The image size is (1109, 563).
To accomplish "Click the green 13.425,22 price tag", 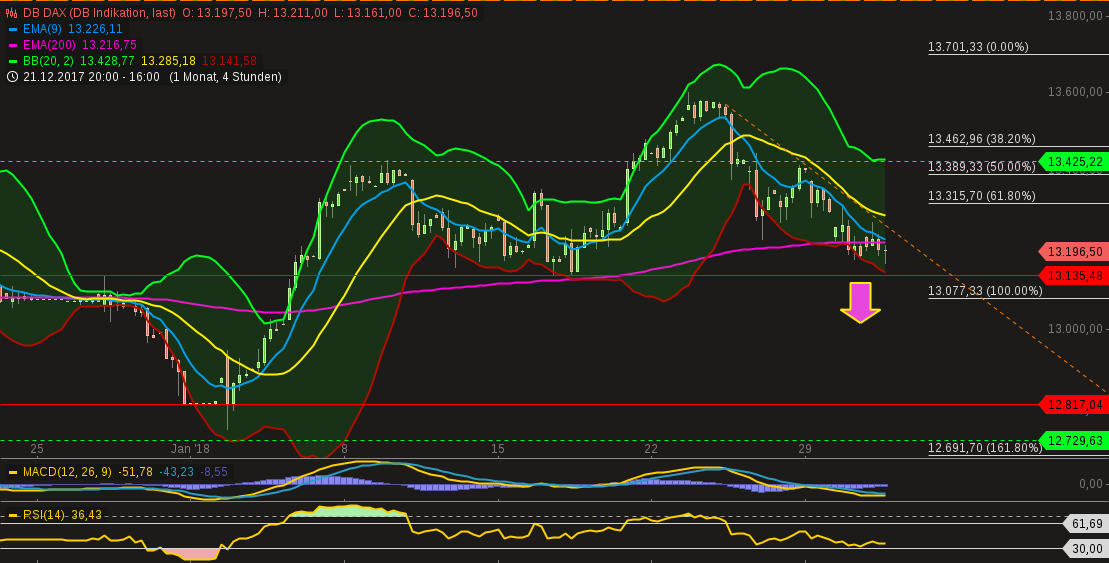I will [x=1072, y=162].
